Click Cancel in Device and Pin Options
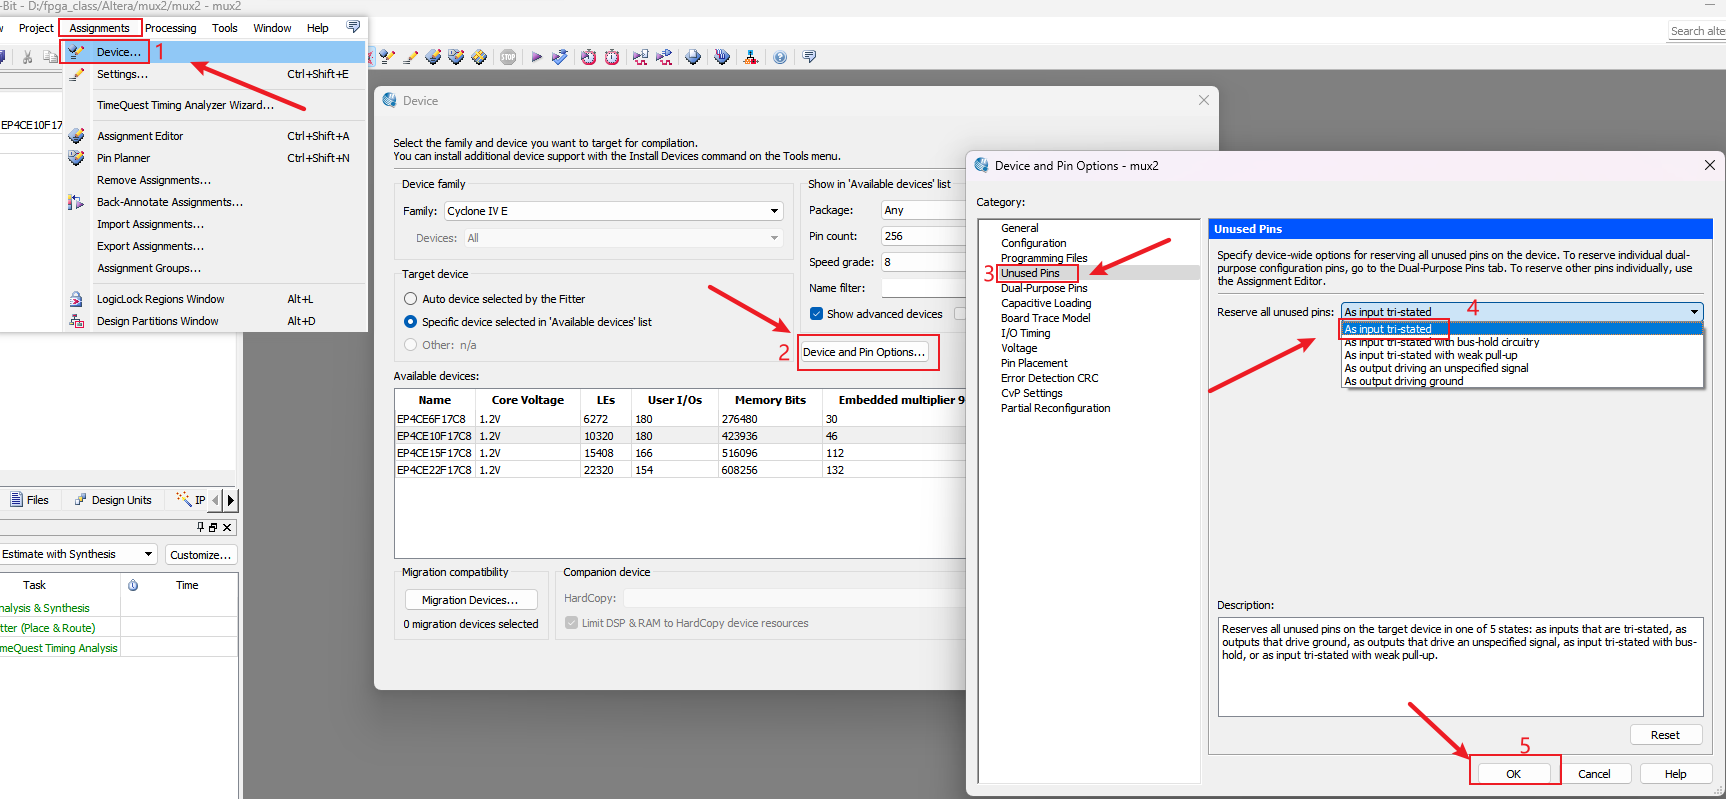The height and width of the screenshot is (799, 1726). [1594, 774]
